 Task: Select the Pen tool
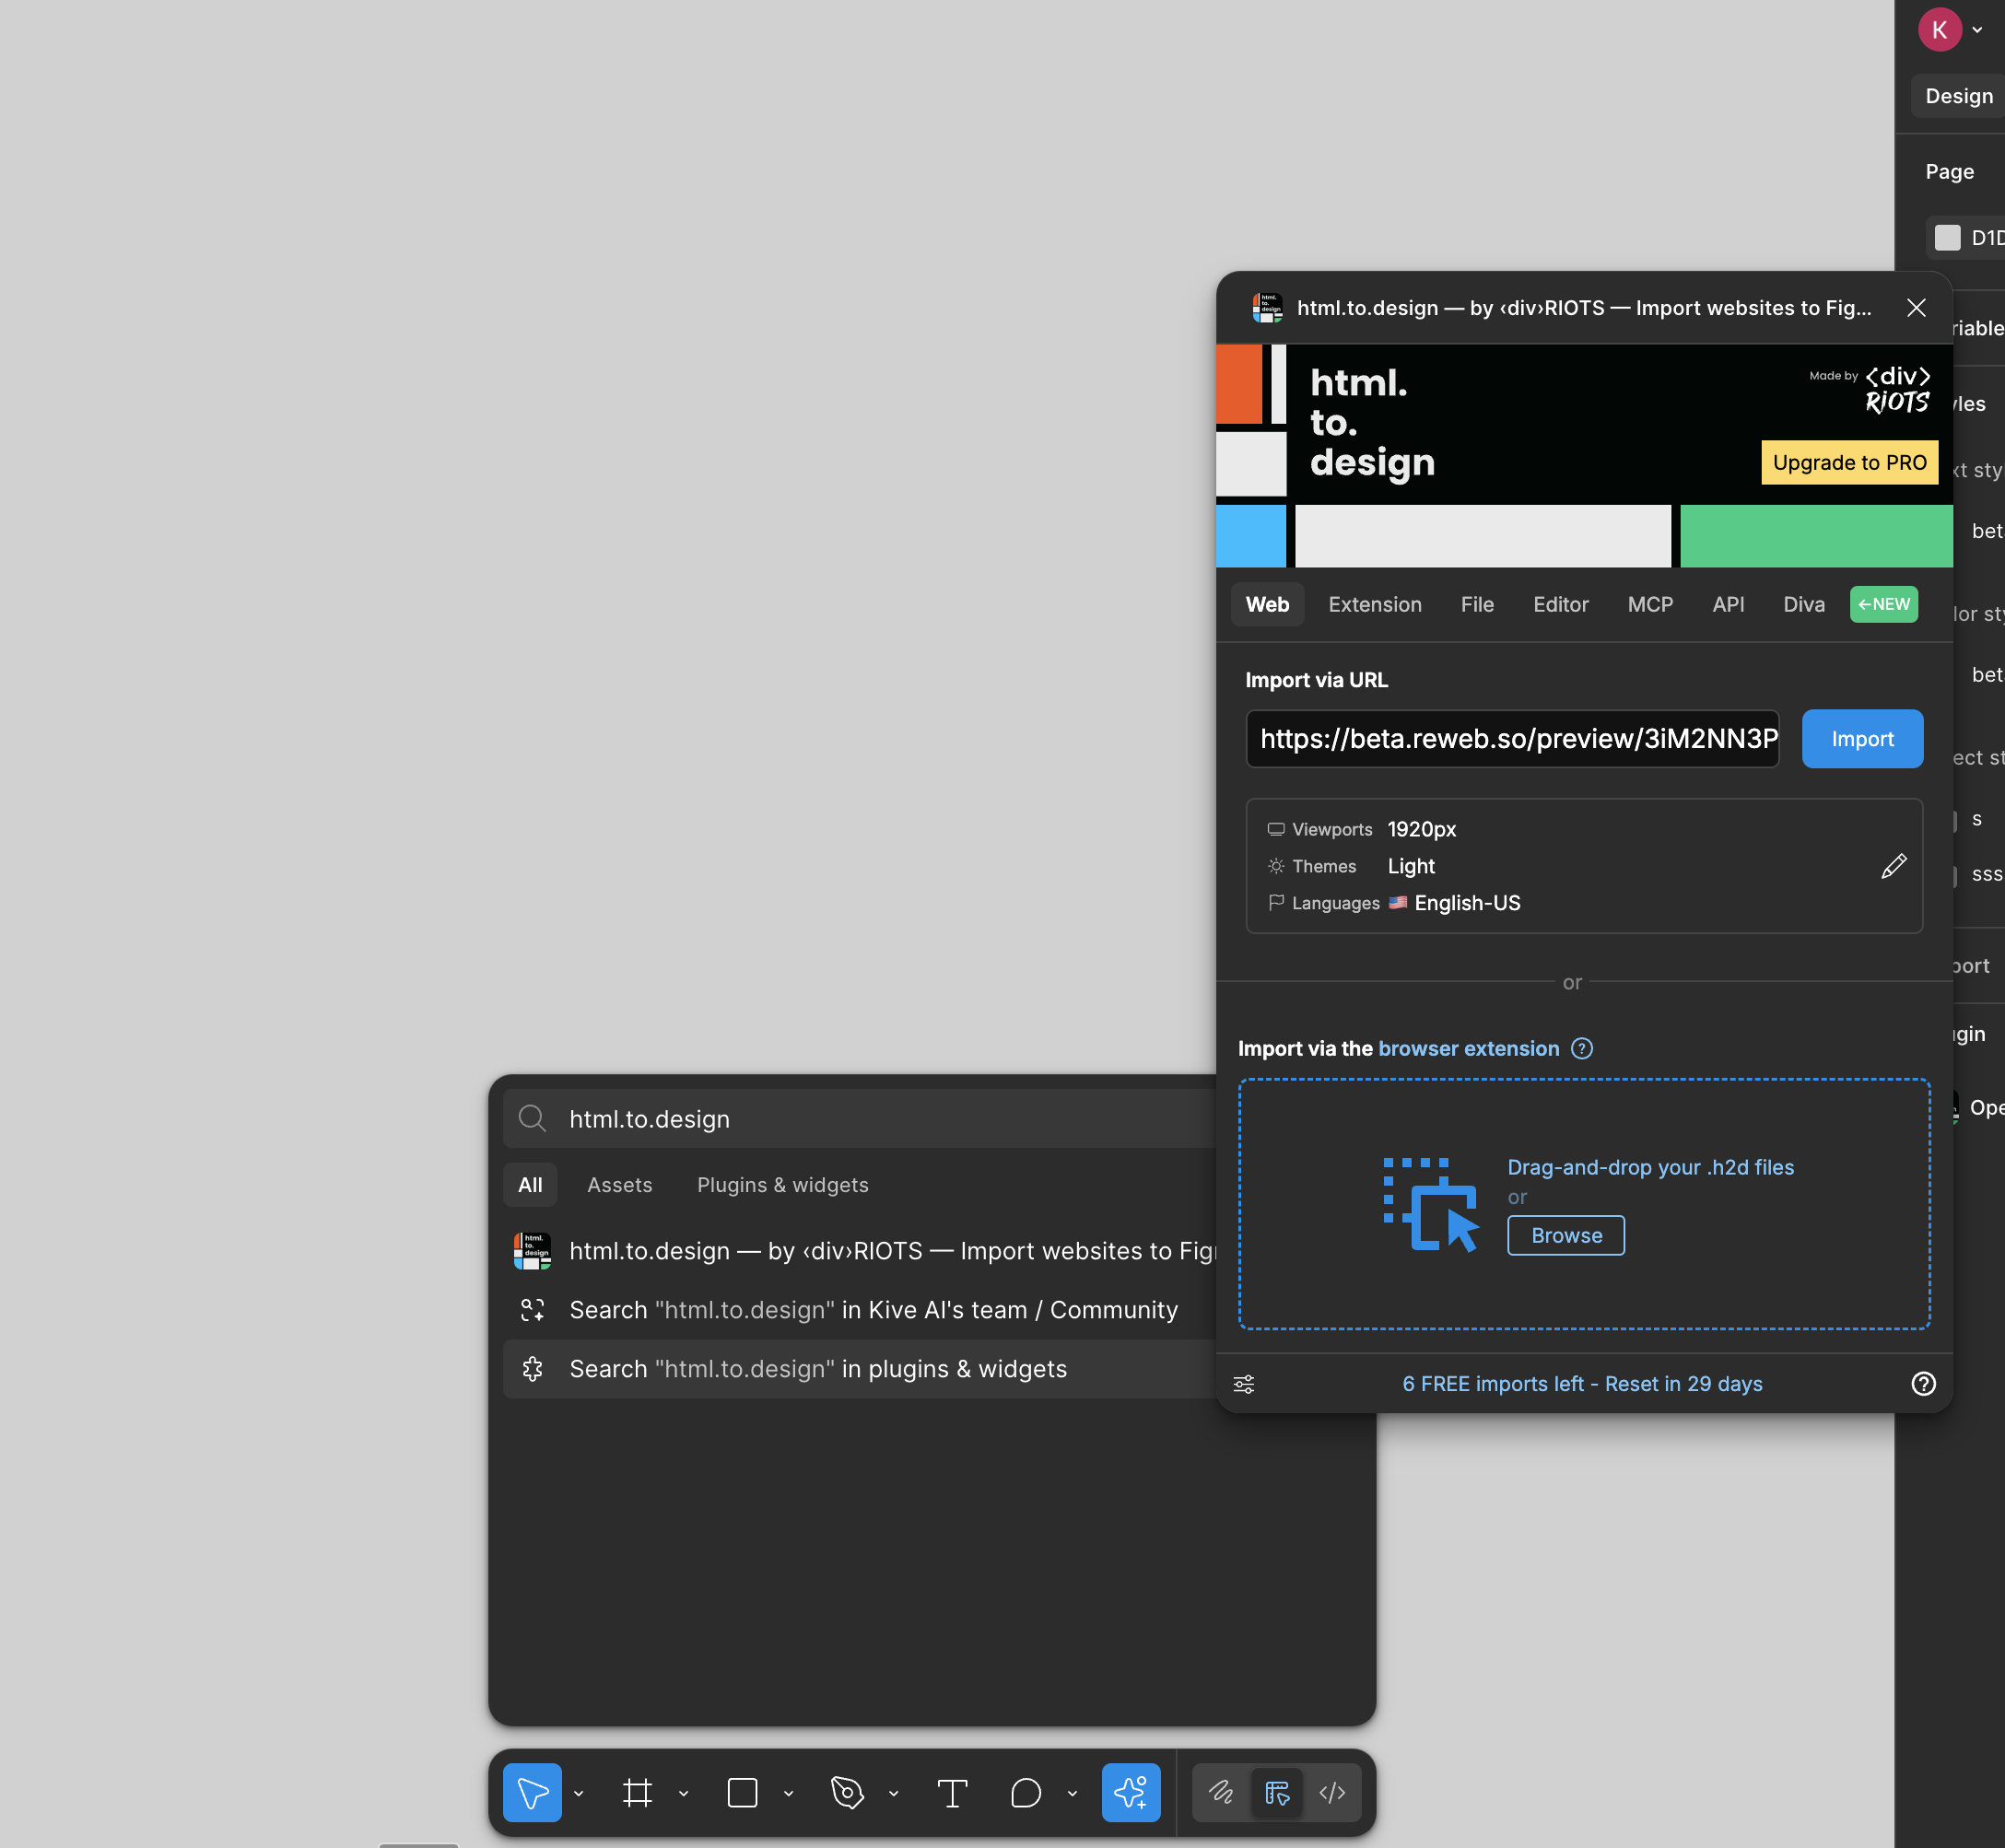(x=847, y=1792)
